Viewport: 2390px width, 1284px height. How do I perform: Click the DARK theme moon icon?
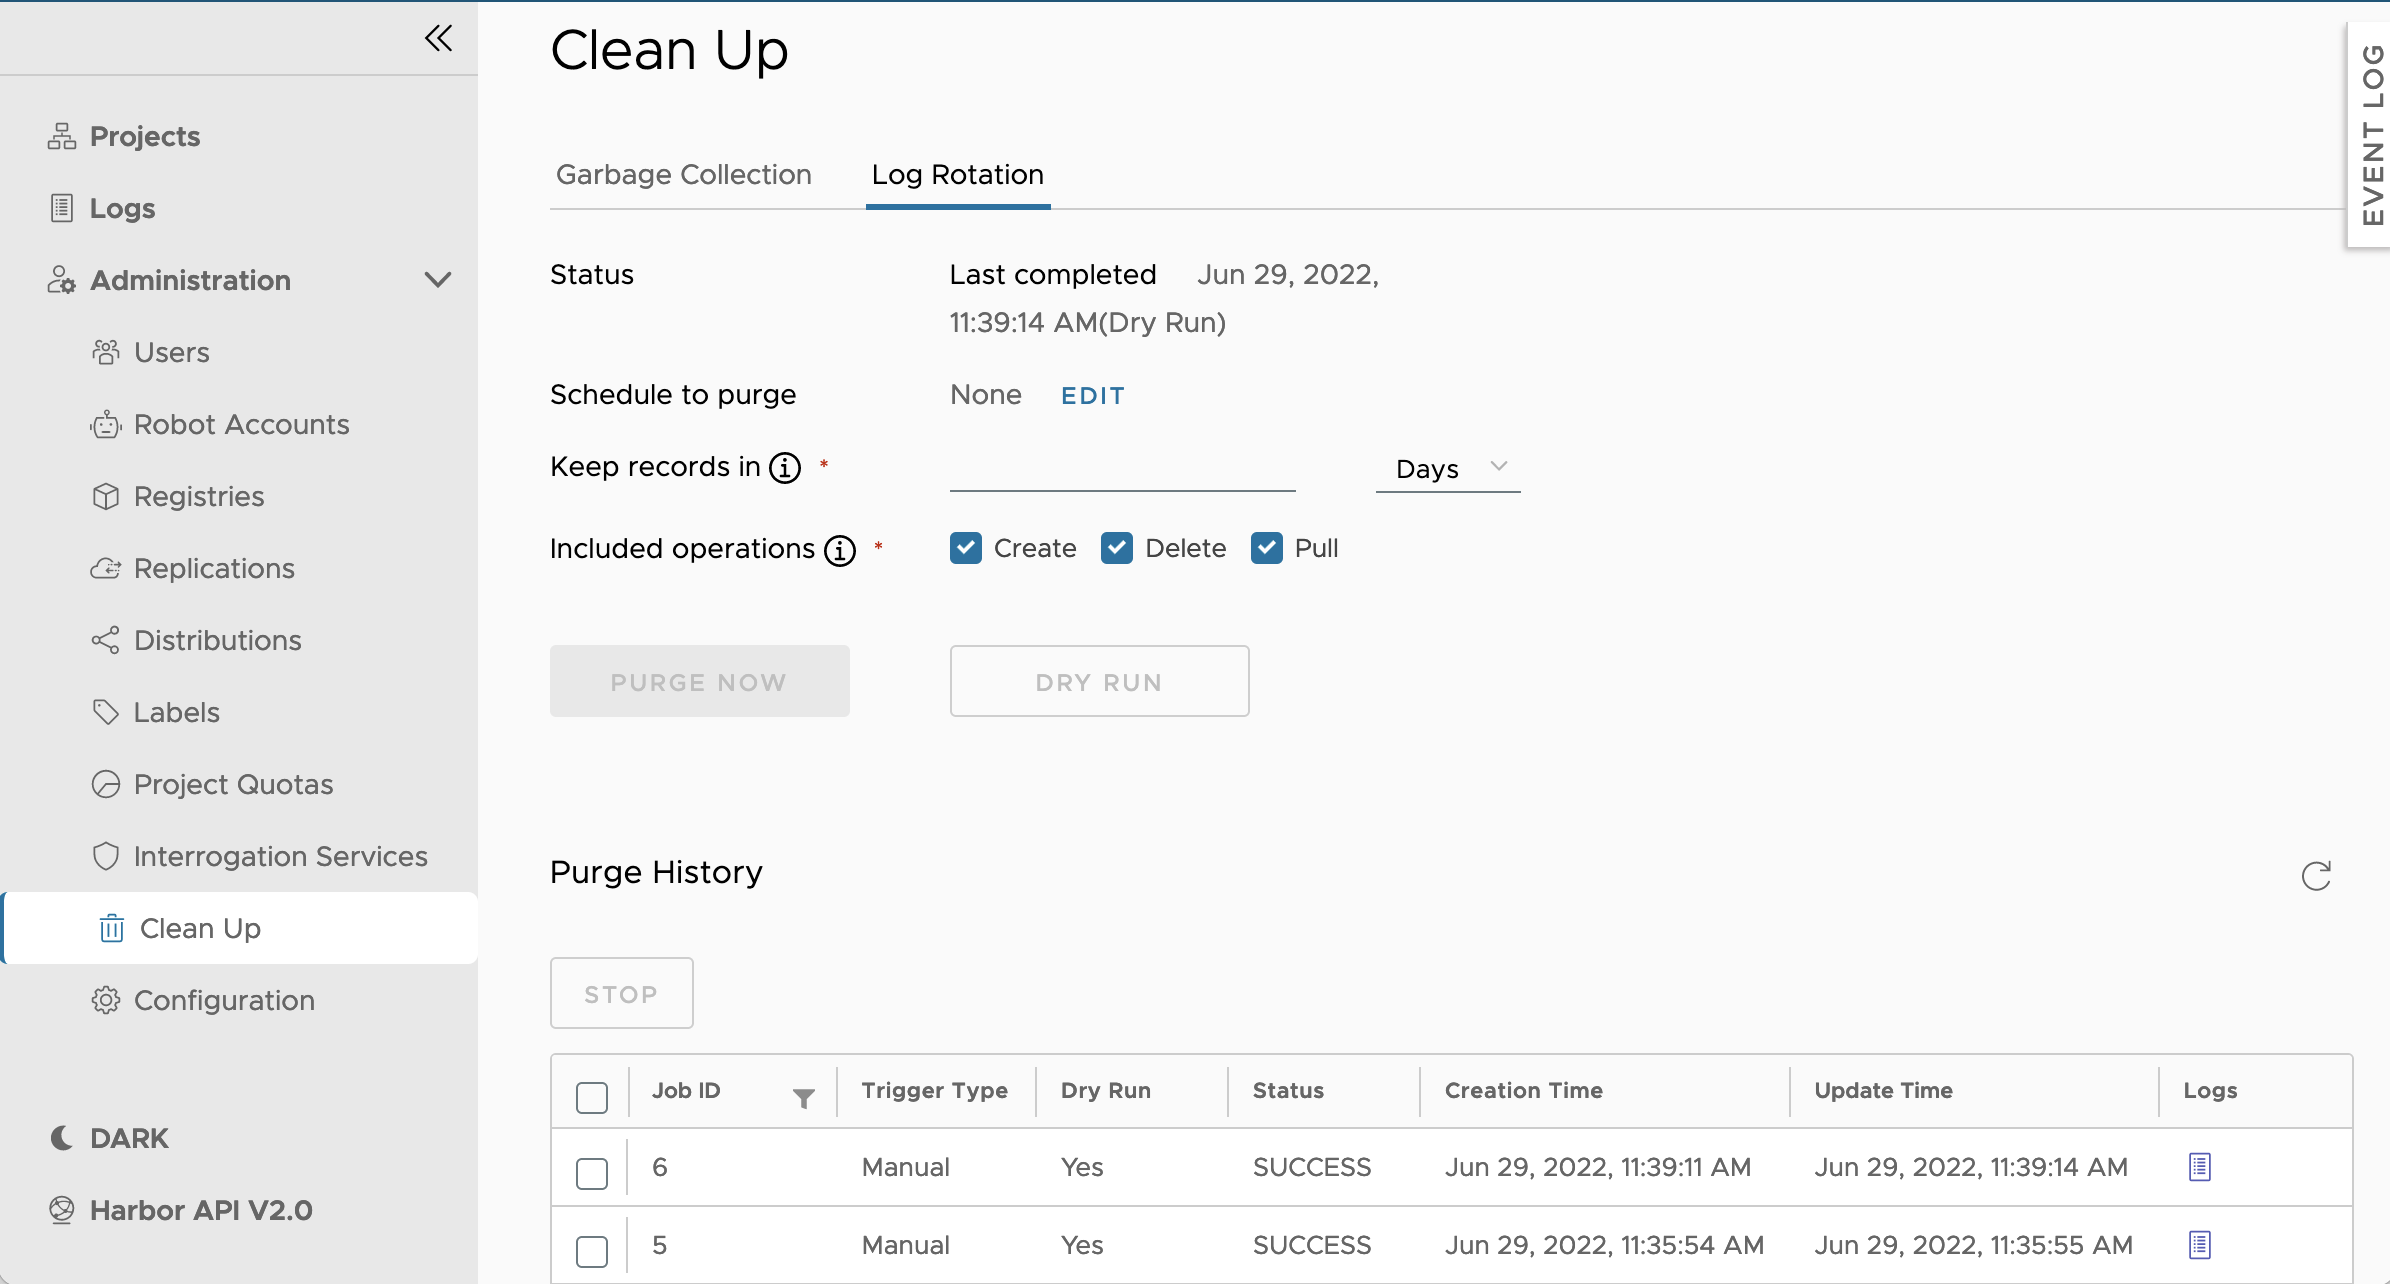[x=62, y=1138]
